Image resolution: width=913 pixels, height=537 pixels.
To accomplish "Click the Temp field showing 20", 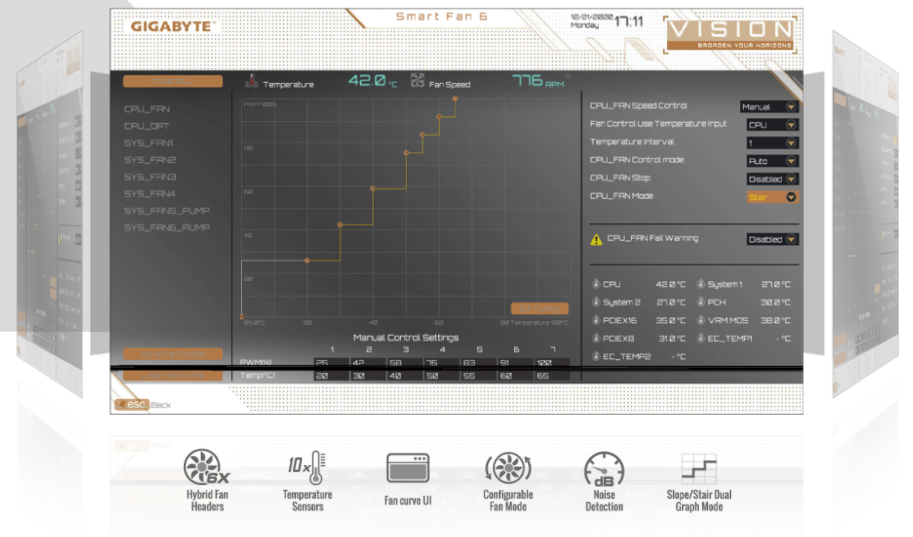I will coord(331,376).
